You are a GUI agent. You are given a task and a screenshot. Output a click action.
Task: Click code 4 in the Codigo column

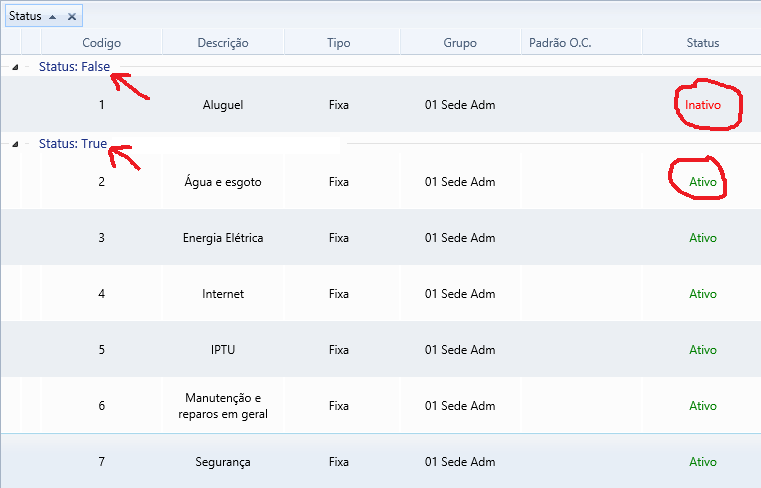click(101, 294)
